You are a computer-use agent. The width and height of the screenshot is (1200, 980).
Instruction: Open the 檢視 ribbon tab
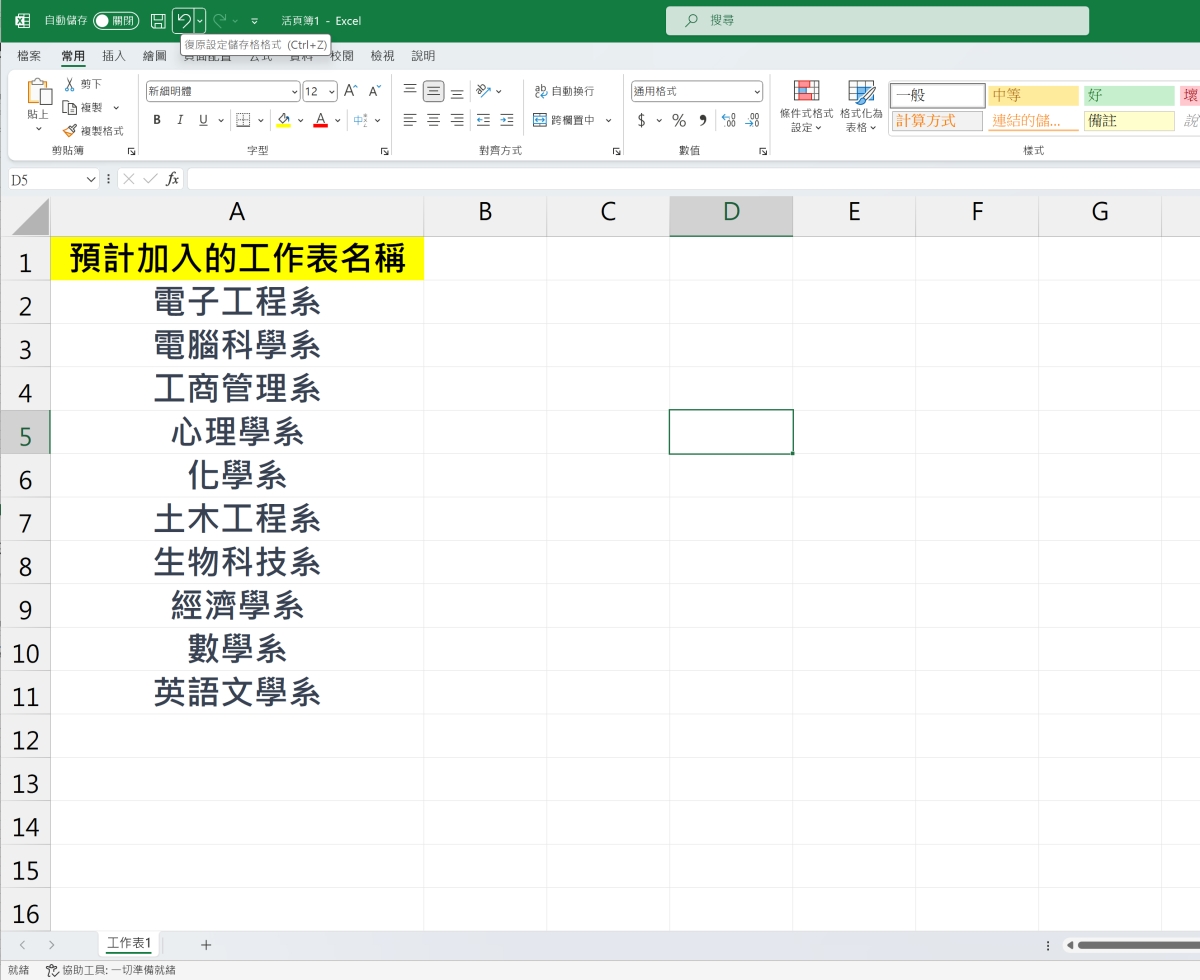pyautogui.click(x=382, y=56)
